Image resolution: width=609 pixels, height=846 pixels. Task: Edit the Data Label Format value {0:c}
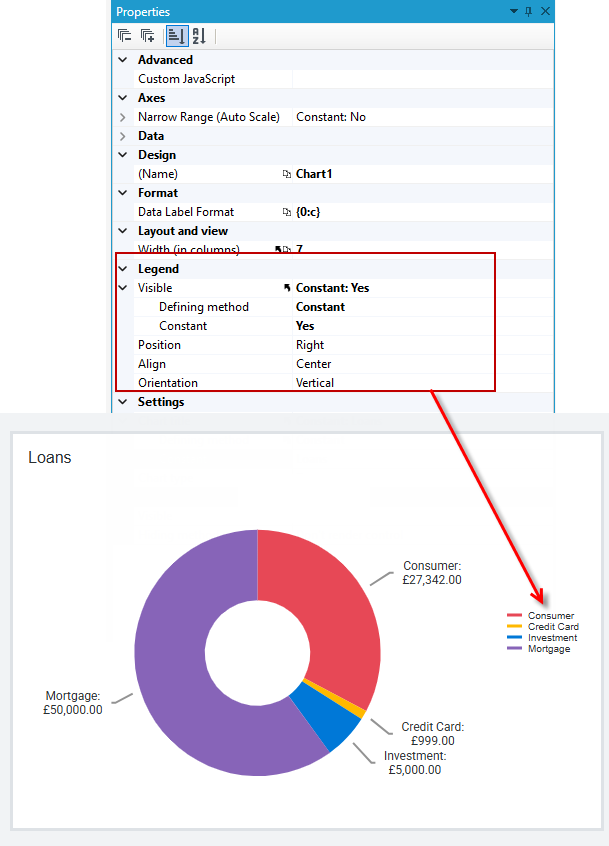pyautogui.click(x=308, y=212)
